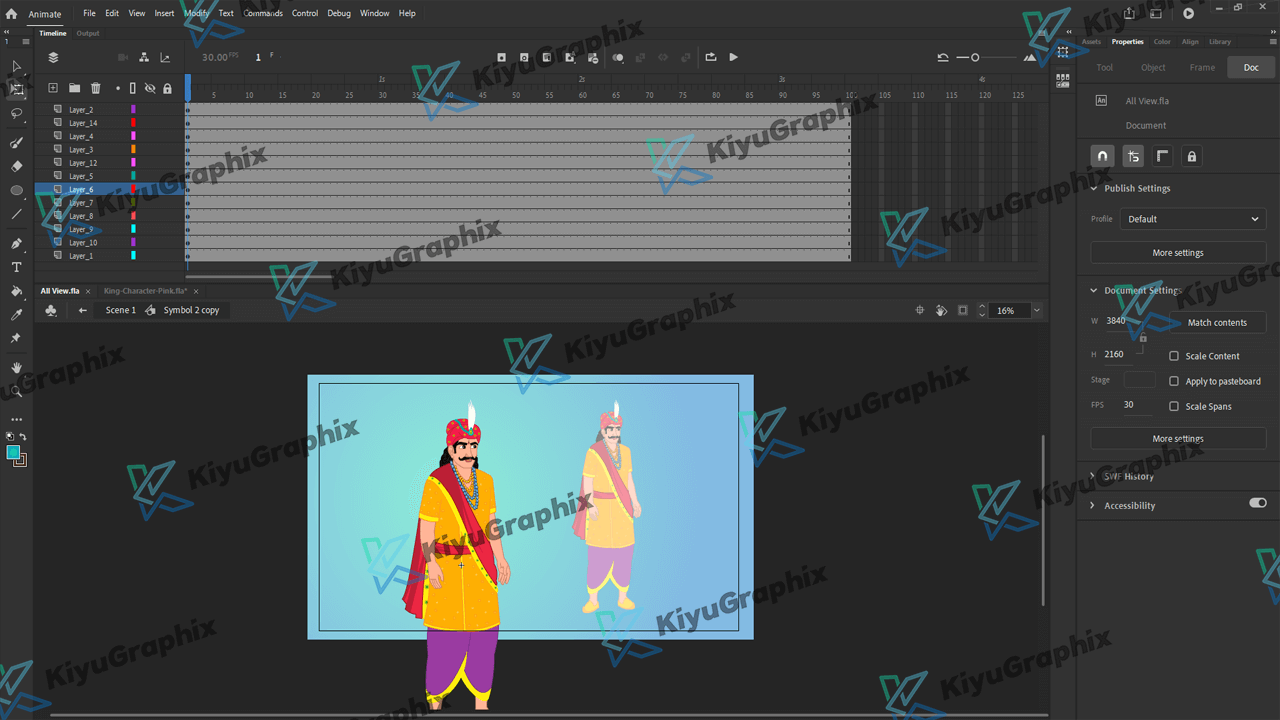Select the Eraser tool

(x=16, y=166)
